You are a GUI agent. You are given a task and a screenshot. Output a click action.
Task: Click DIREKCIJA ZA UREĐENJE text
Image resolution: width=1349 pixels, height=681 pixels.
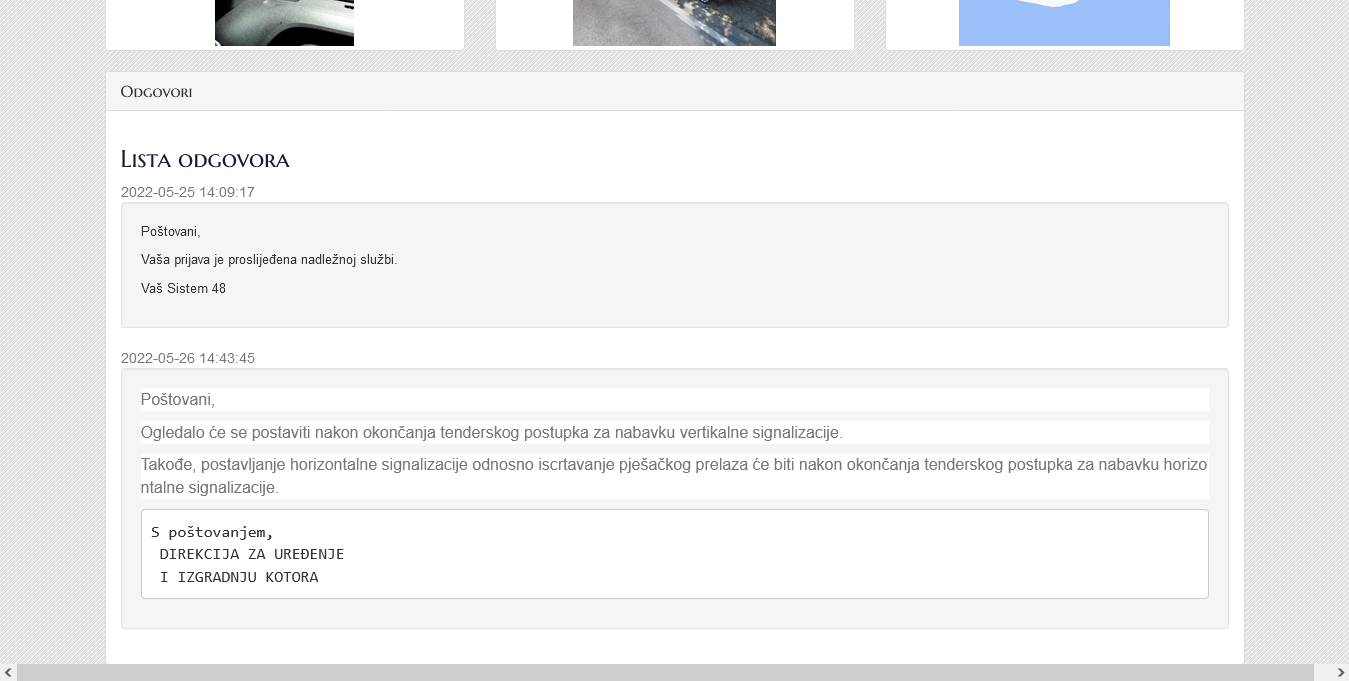252,554
